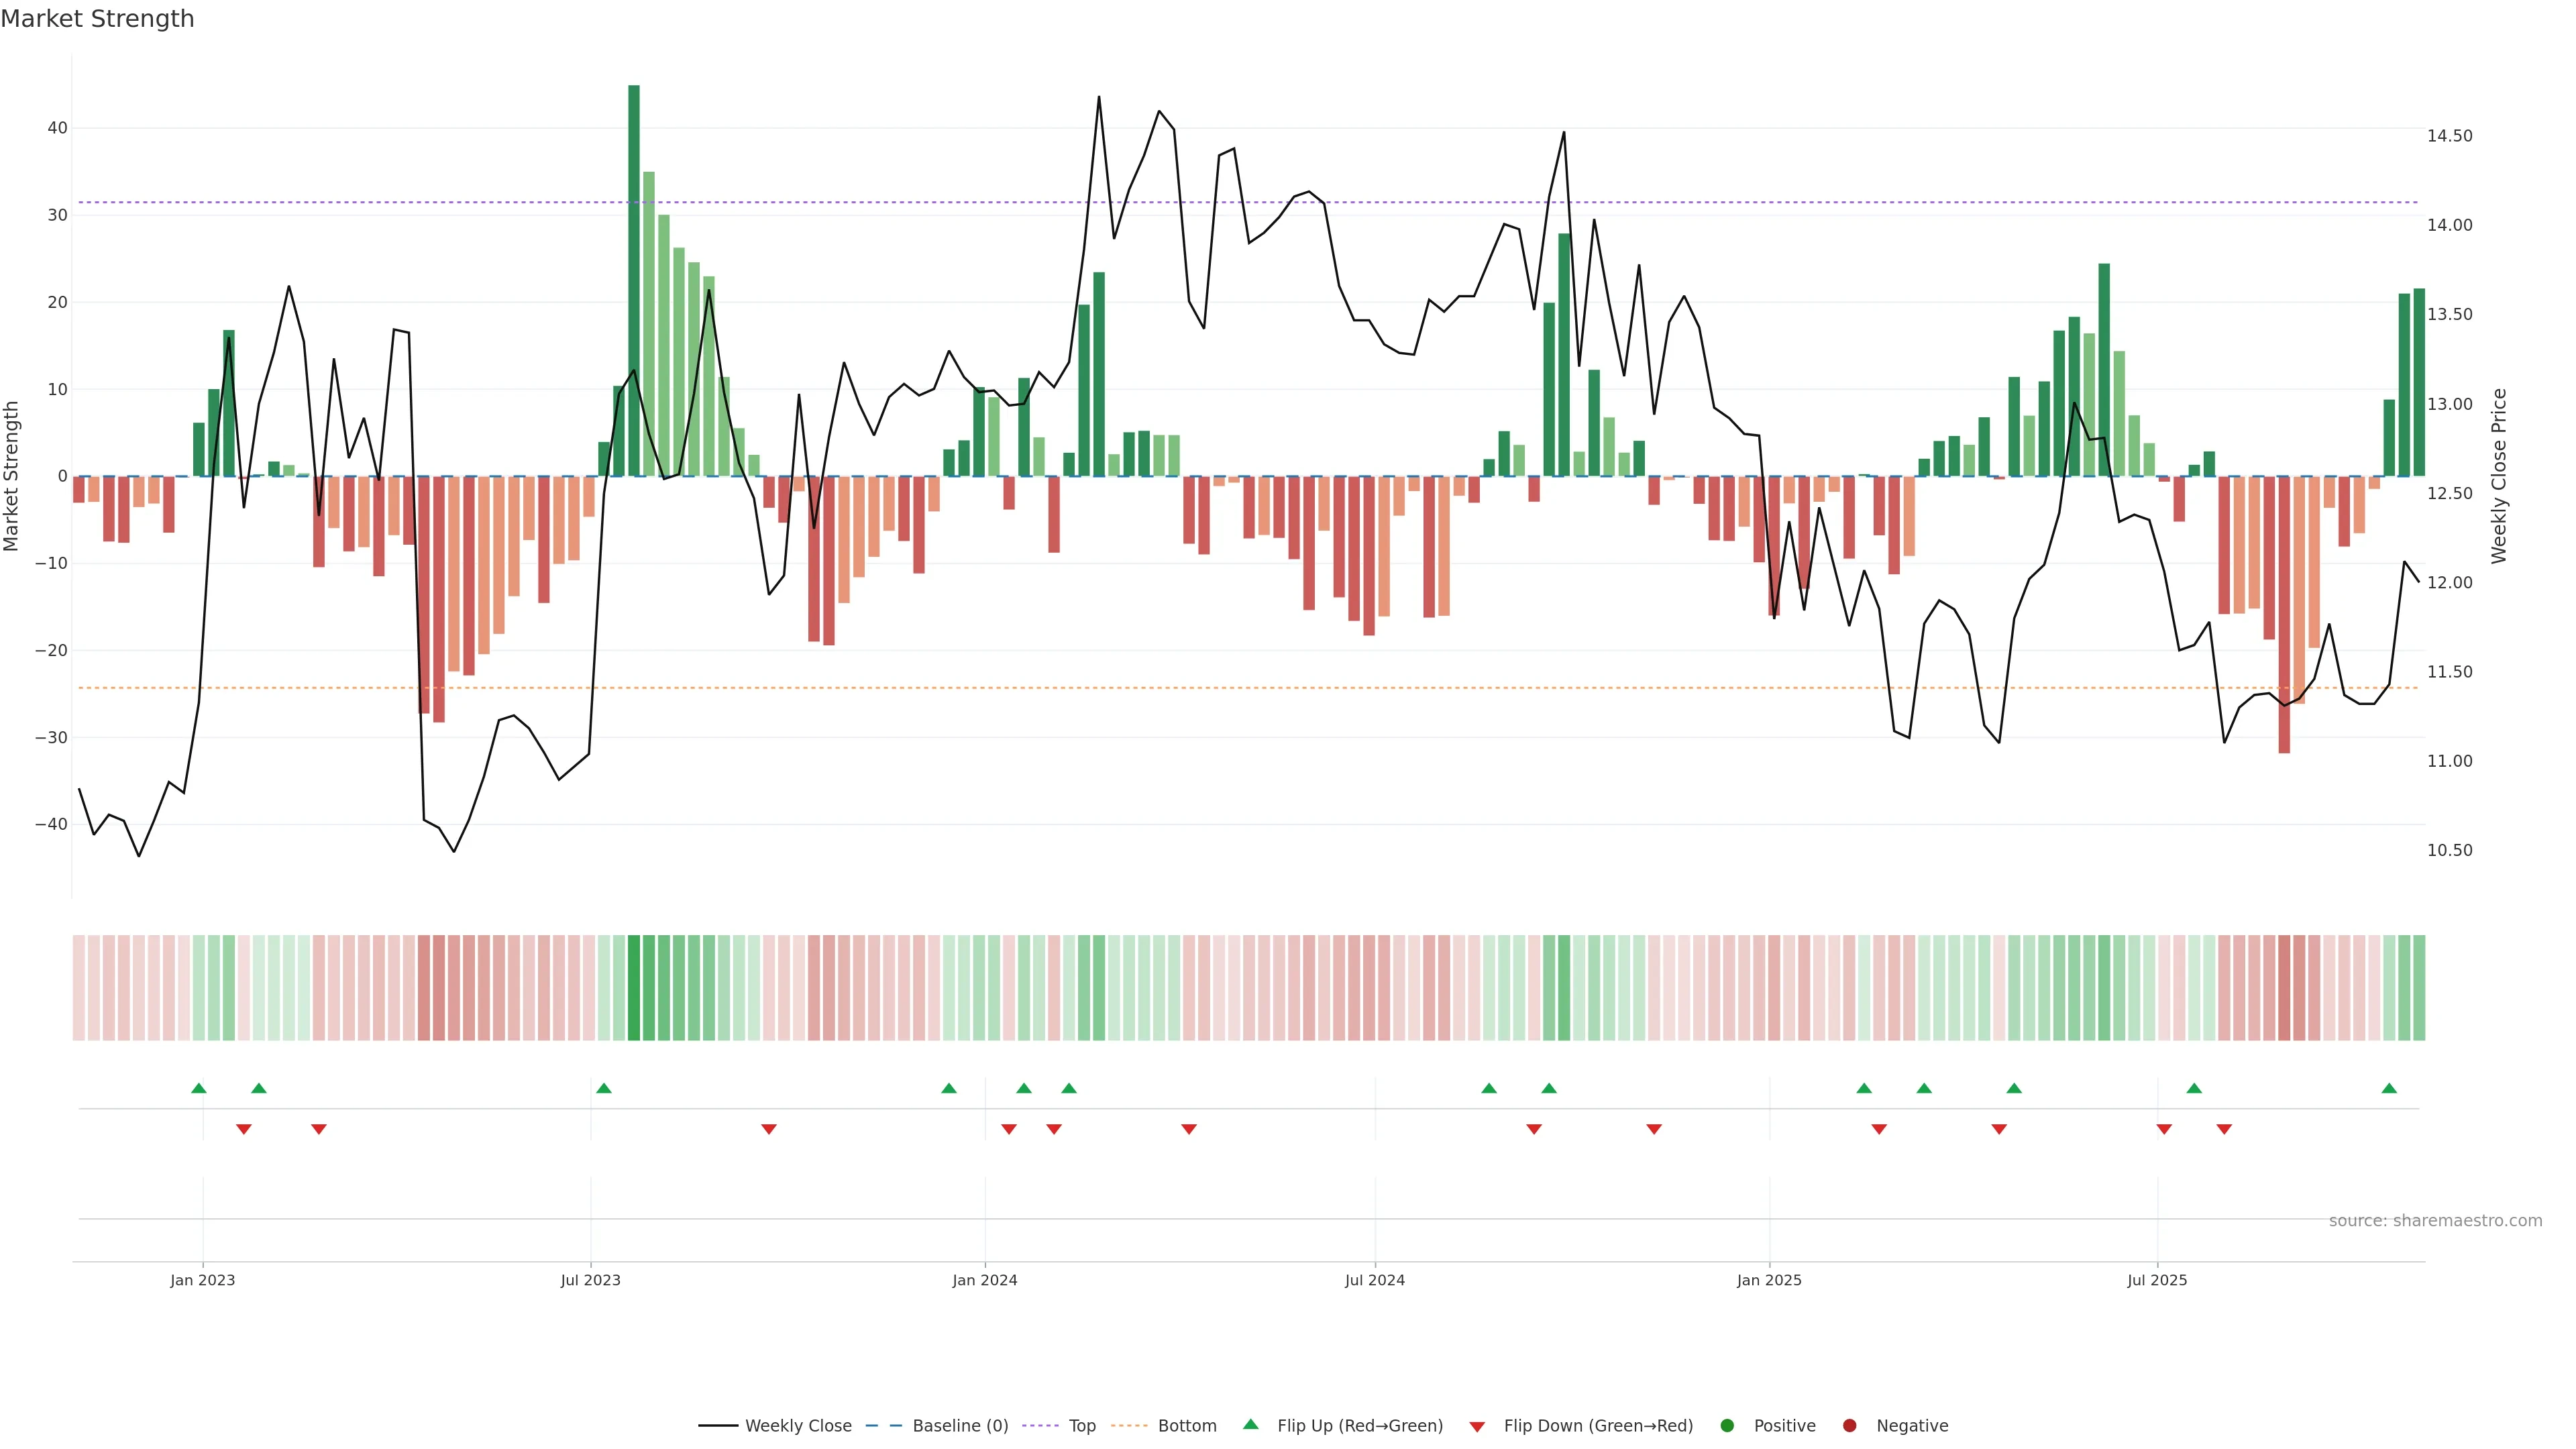Click the darkest green heatmap cell in strip
2576x1449 pixels.
pos(634,987)
